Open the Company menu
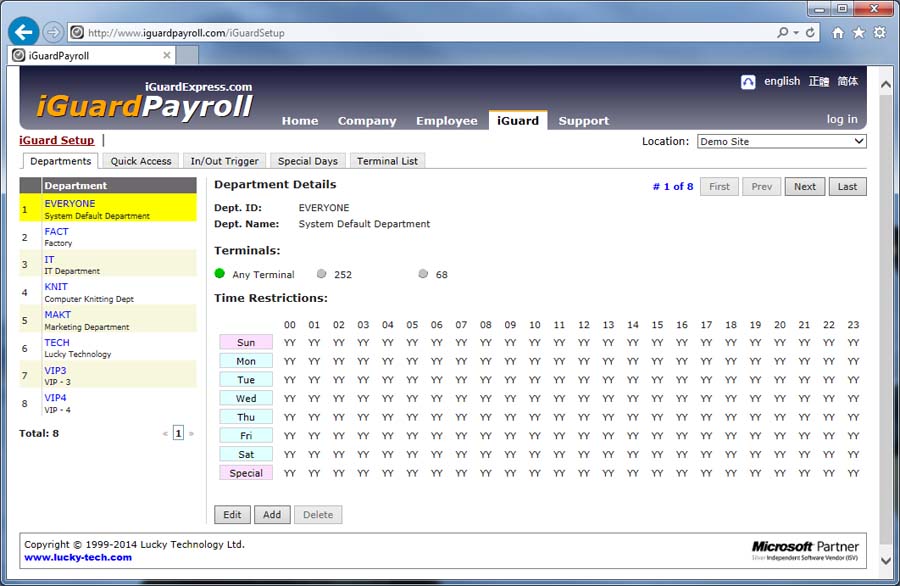 pyautogui.click(x=367, y=121)
